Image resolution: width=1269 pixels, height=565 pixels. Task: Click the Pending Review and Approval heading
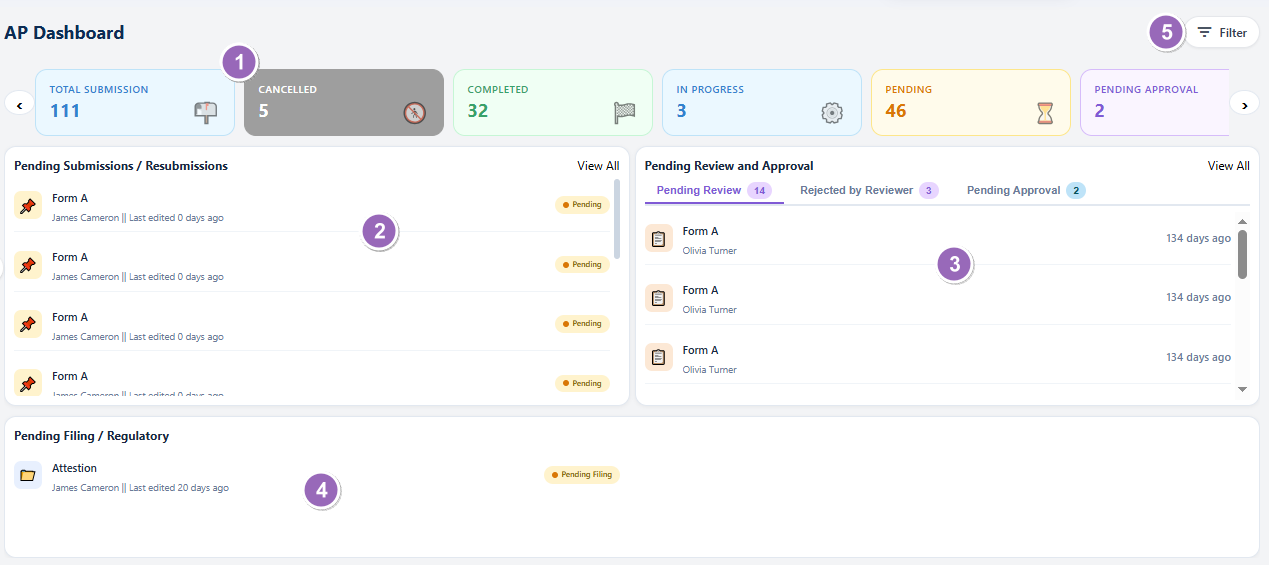pos(729,166)
